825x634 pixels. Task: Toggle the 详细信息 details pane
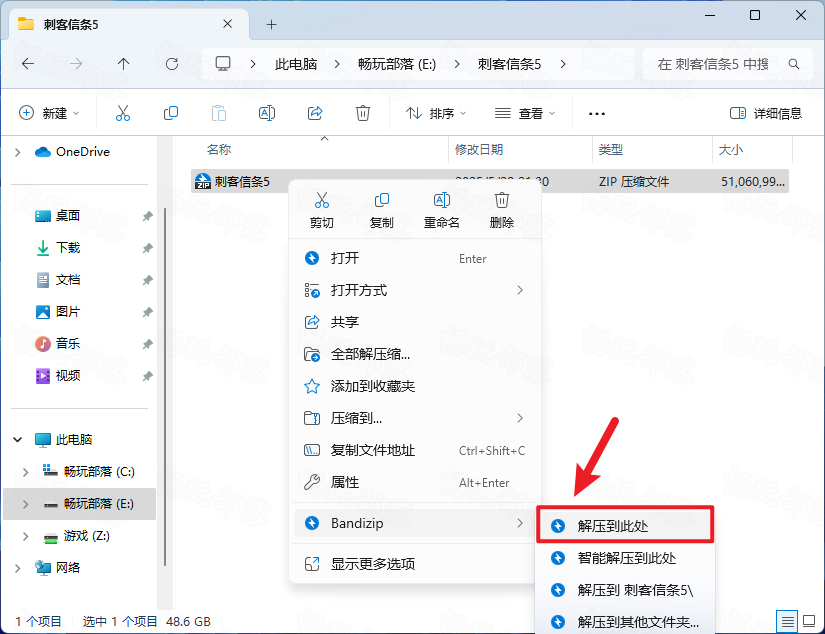click(x=766, y=113)
